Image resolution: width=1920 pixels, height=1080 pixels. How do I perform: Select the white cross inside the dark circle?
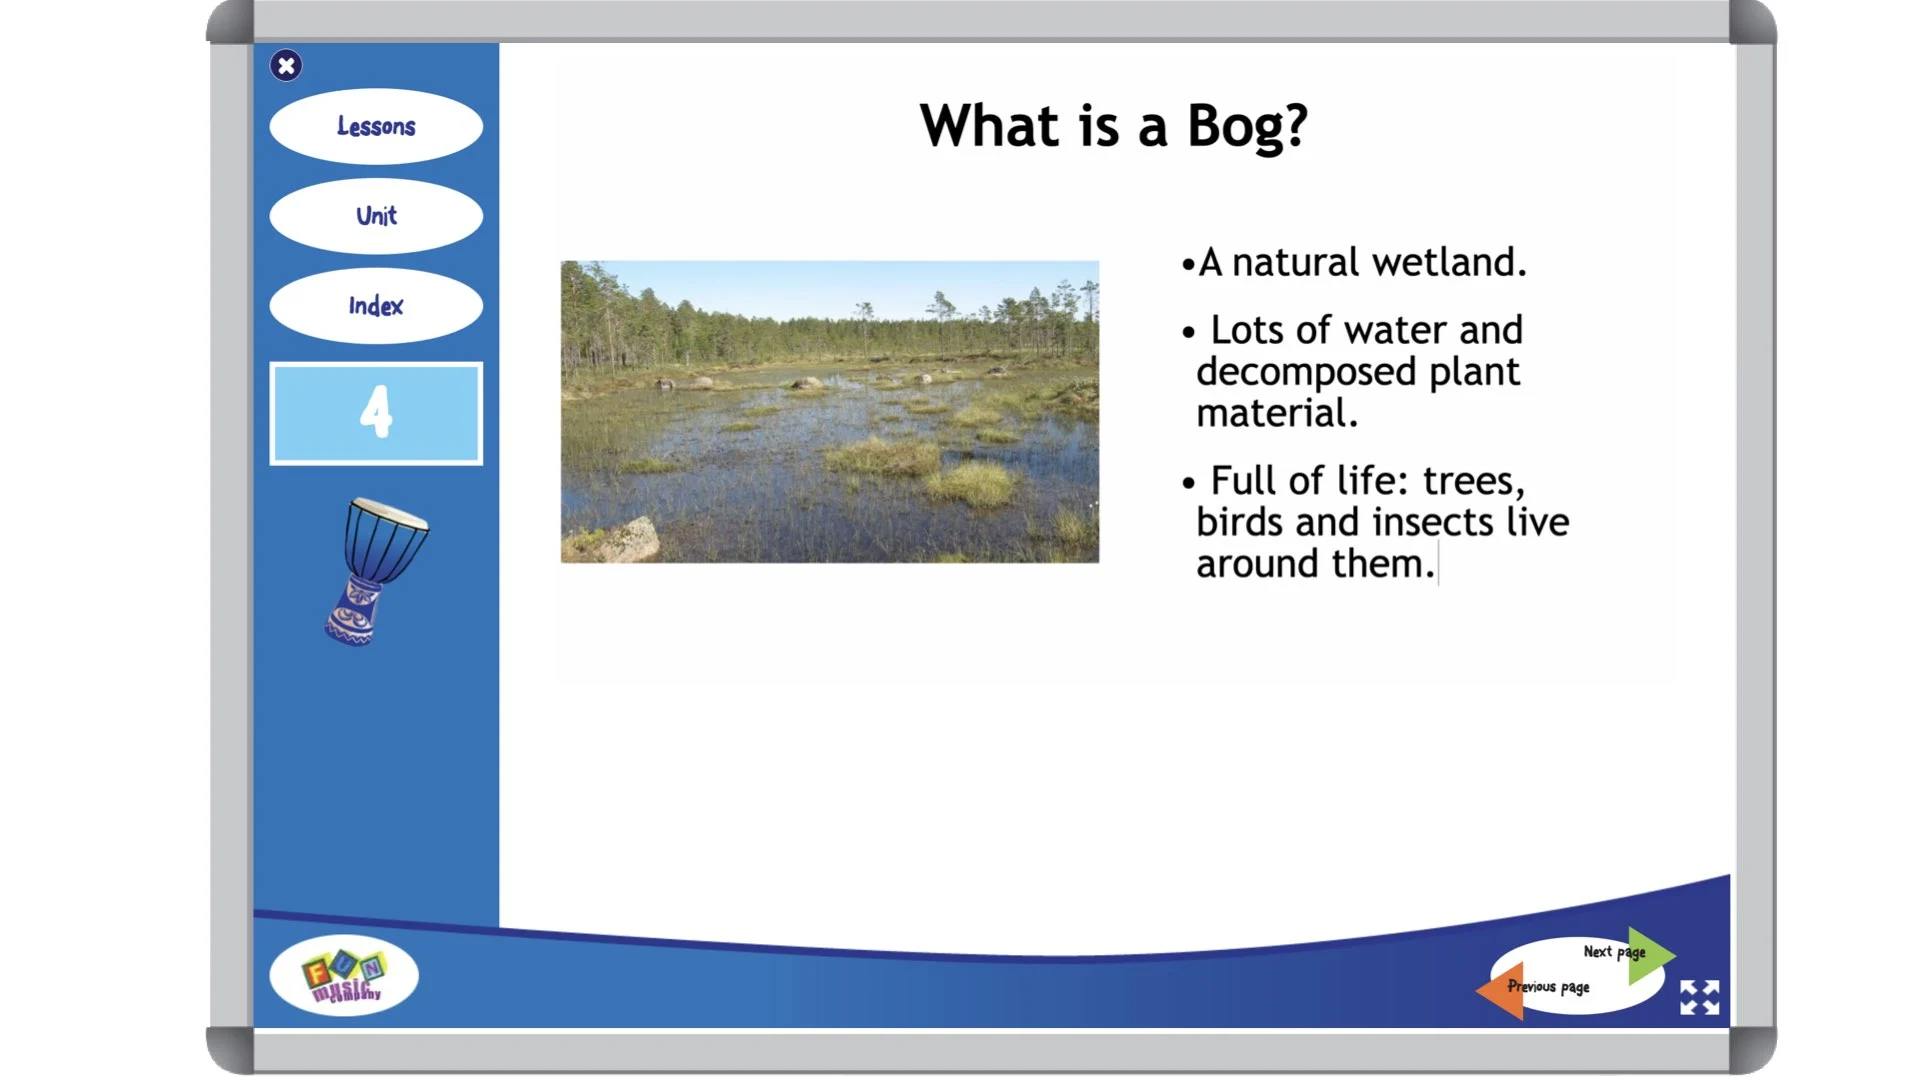[x=286, y=65]
